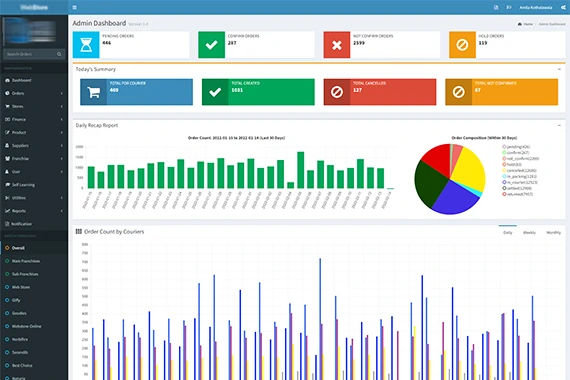Expand the Suppliers submenu arrow
Screen dimensions: 570x380
(62, 146)
